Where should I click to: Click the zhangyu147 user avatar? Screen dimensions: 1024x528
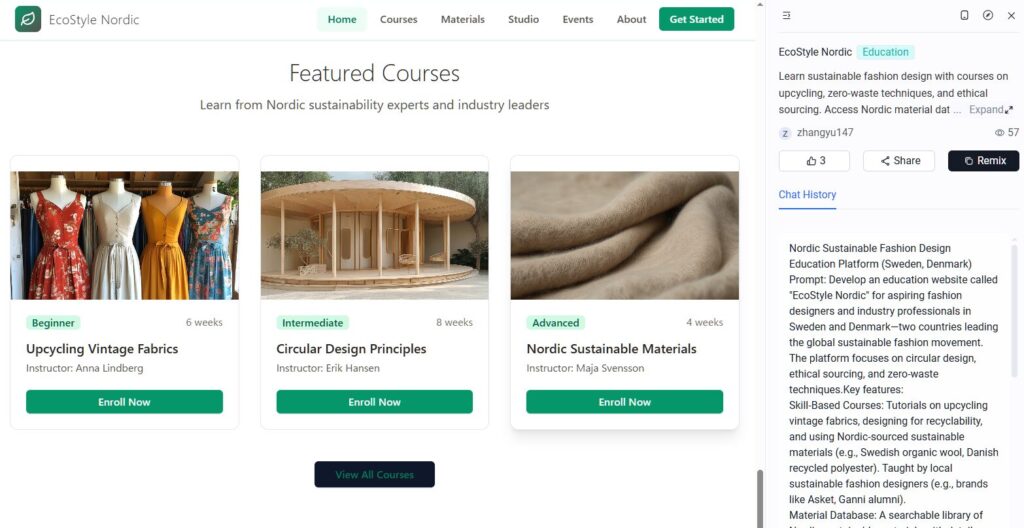[785, 133]
